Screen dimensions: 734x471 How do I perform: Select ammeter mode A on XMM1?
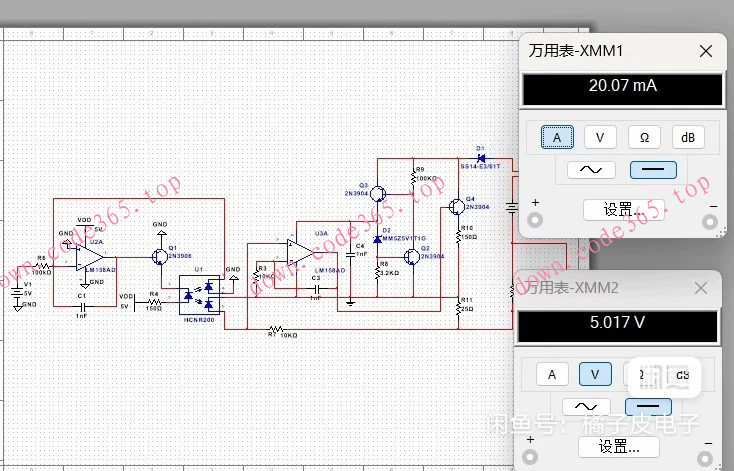click(557, 137)
